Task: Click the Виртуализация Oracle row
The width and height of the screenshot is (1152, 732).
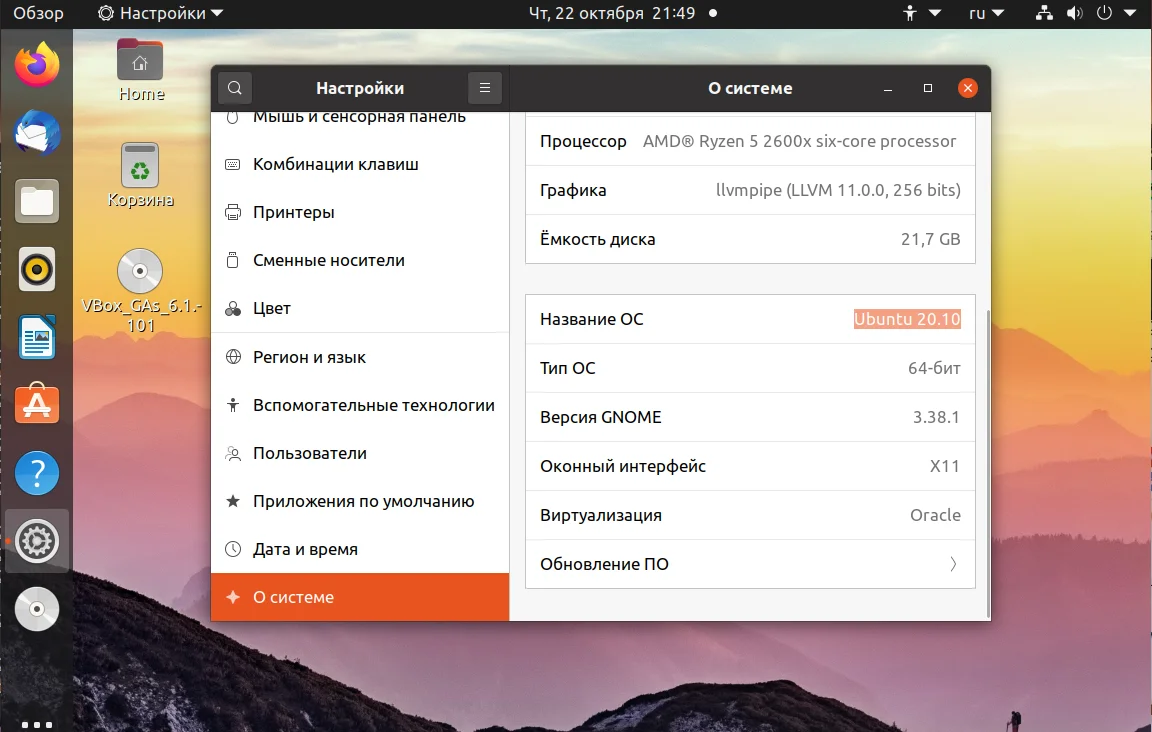Action: [x=750, y=515]
